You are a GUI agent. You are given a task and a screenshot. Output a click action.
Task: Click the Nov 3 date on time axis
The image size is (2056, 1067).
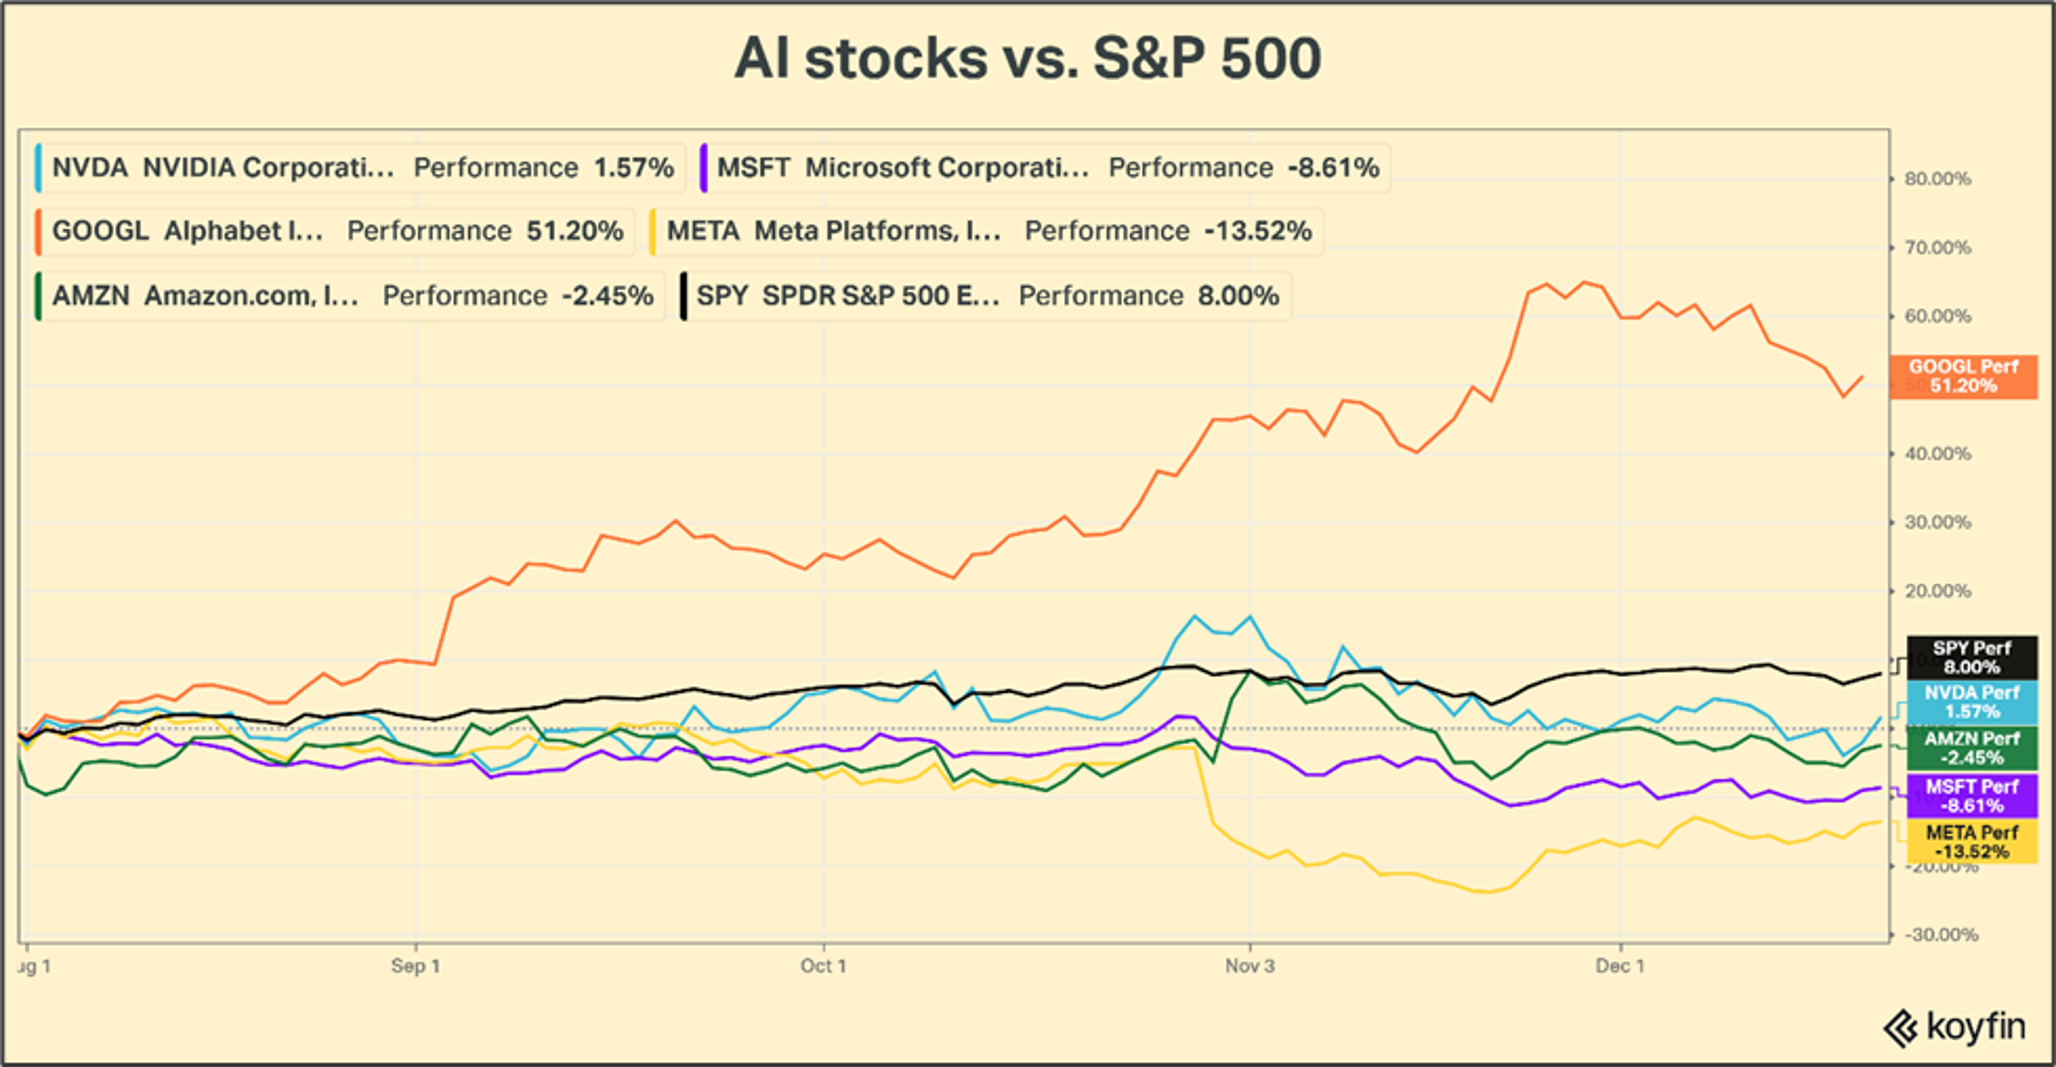click(x=1250, y=966)
